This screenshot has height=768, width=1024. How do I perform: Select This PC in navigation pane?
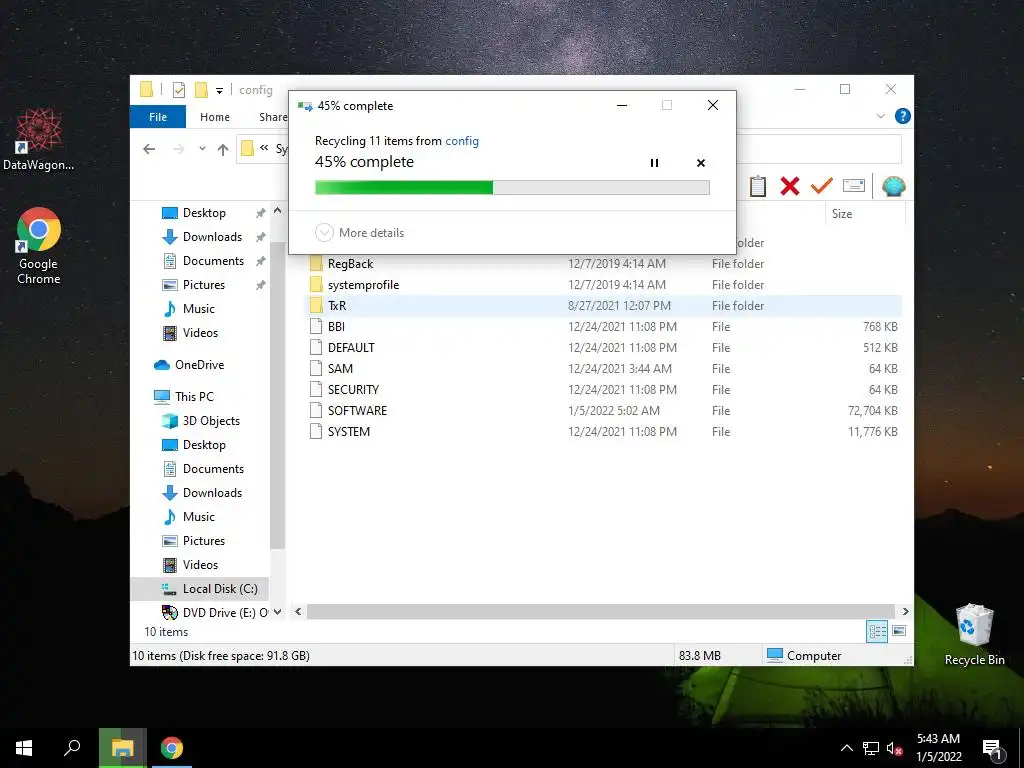[x=194, y=396]
